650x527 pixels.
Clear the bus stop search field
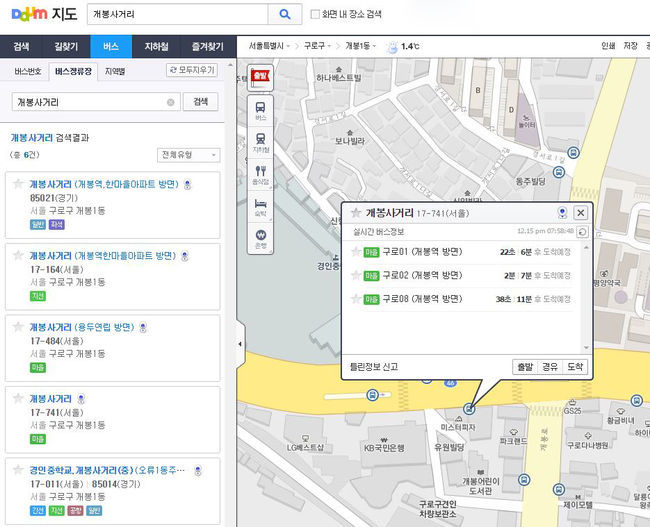[170, 102]
